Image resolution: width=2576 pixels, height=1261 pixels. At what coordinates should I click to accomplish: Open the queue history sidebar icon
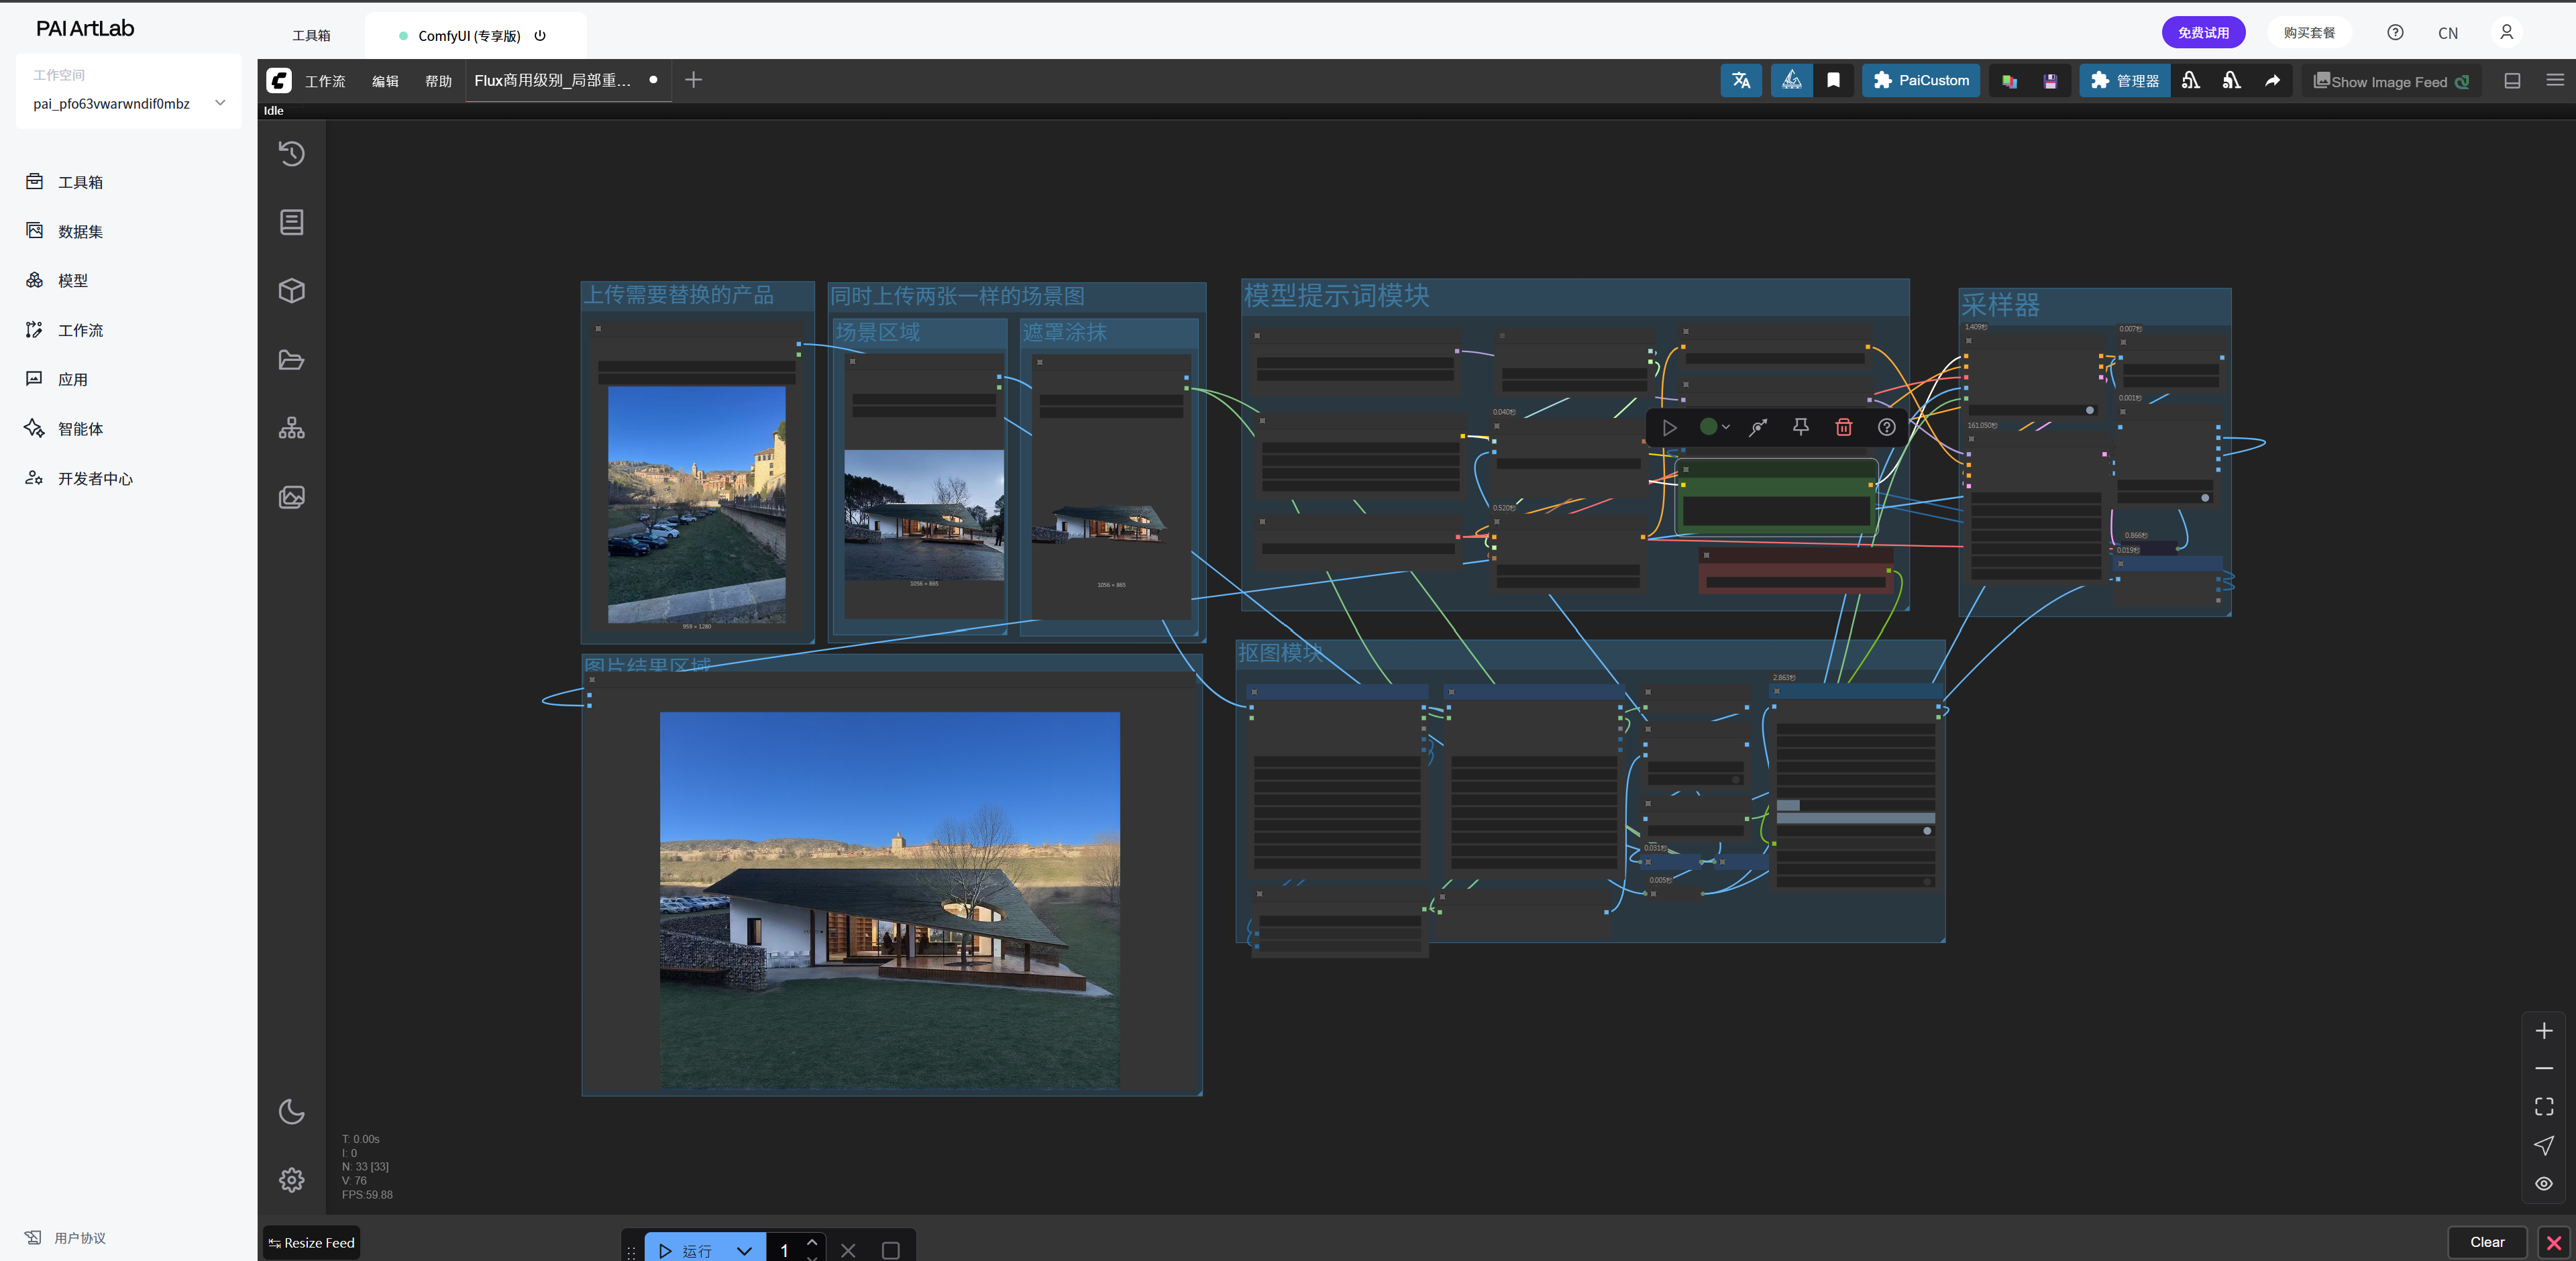click(291, 153)
